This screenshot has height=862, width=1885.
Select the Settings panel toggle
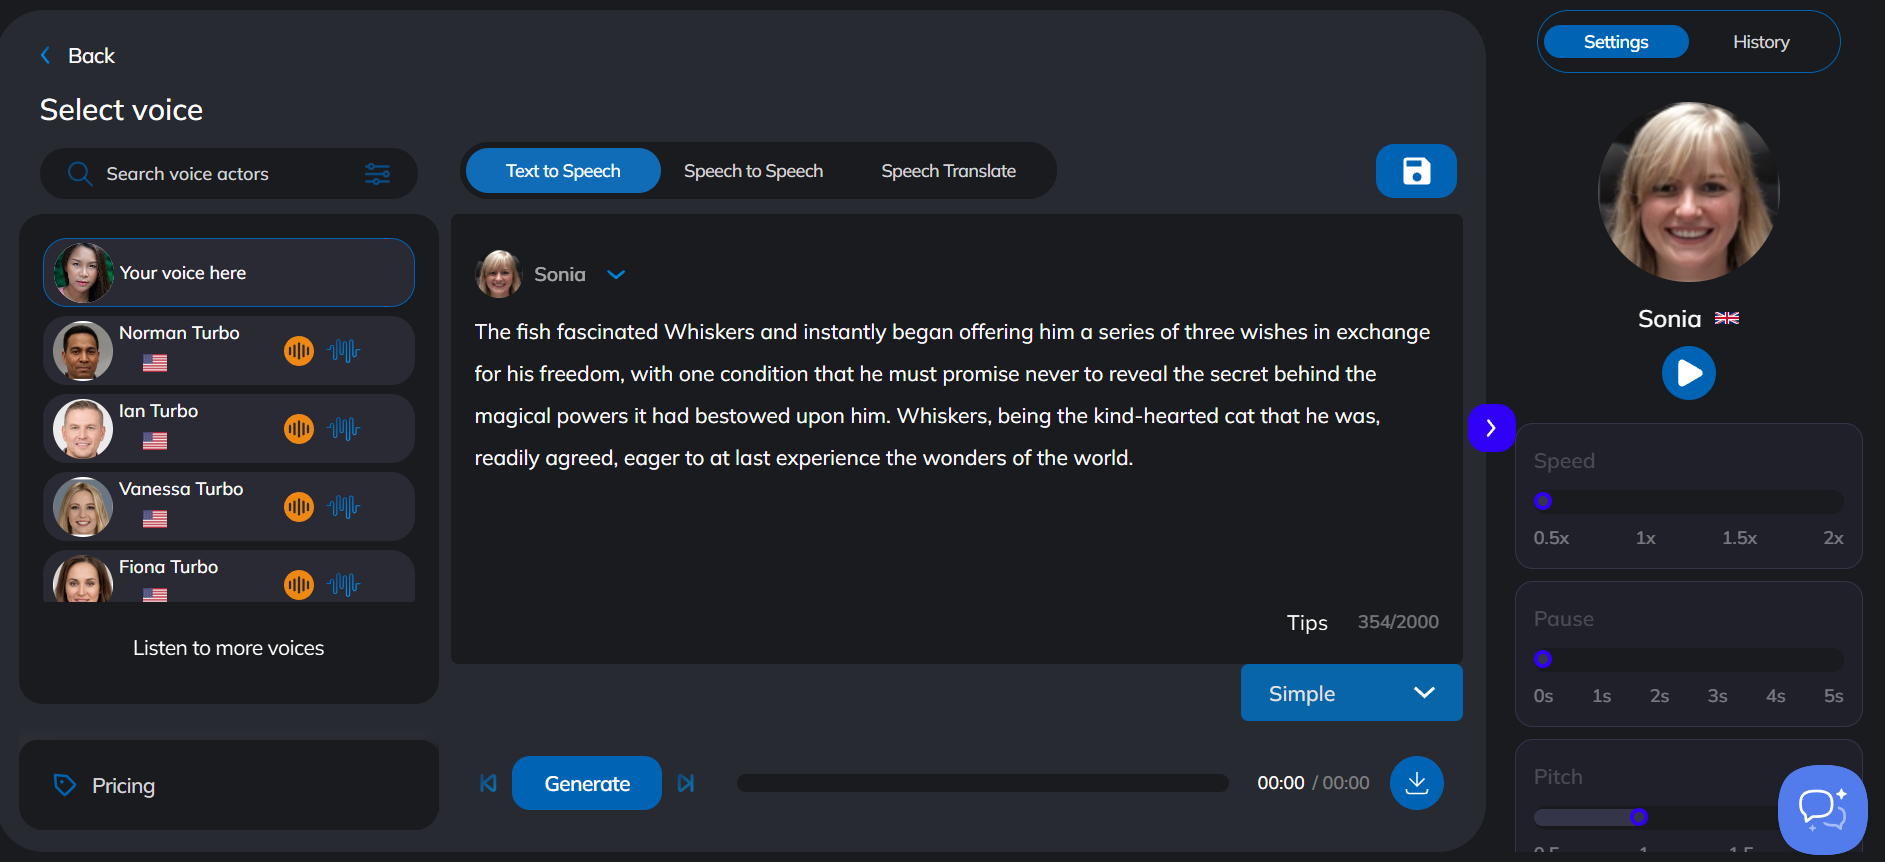[x=1615, y=42]
